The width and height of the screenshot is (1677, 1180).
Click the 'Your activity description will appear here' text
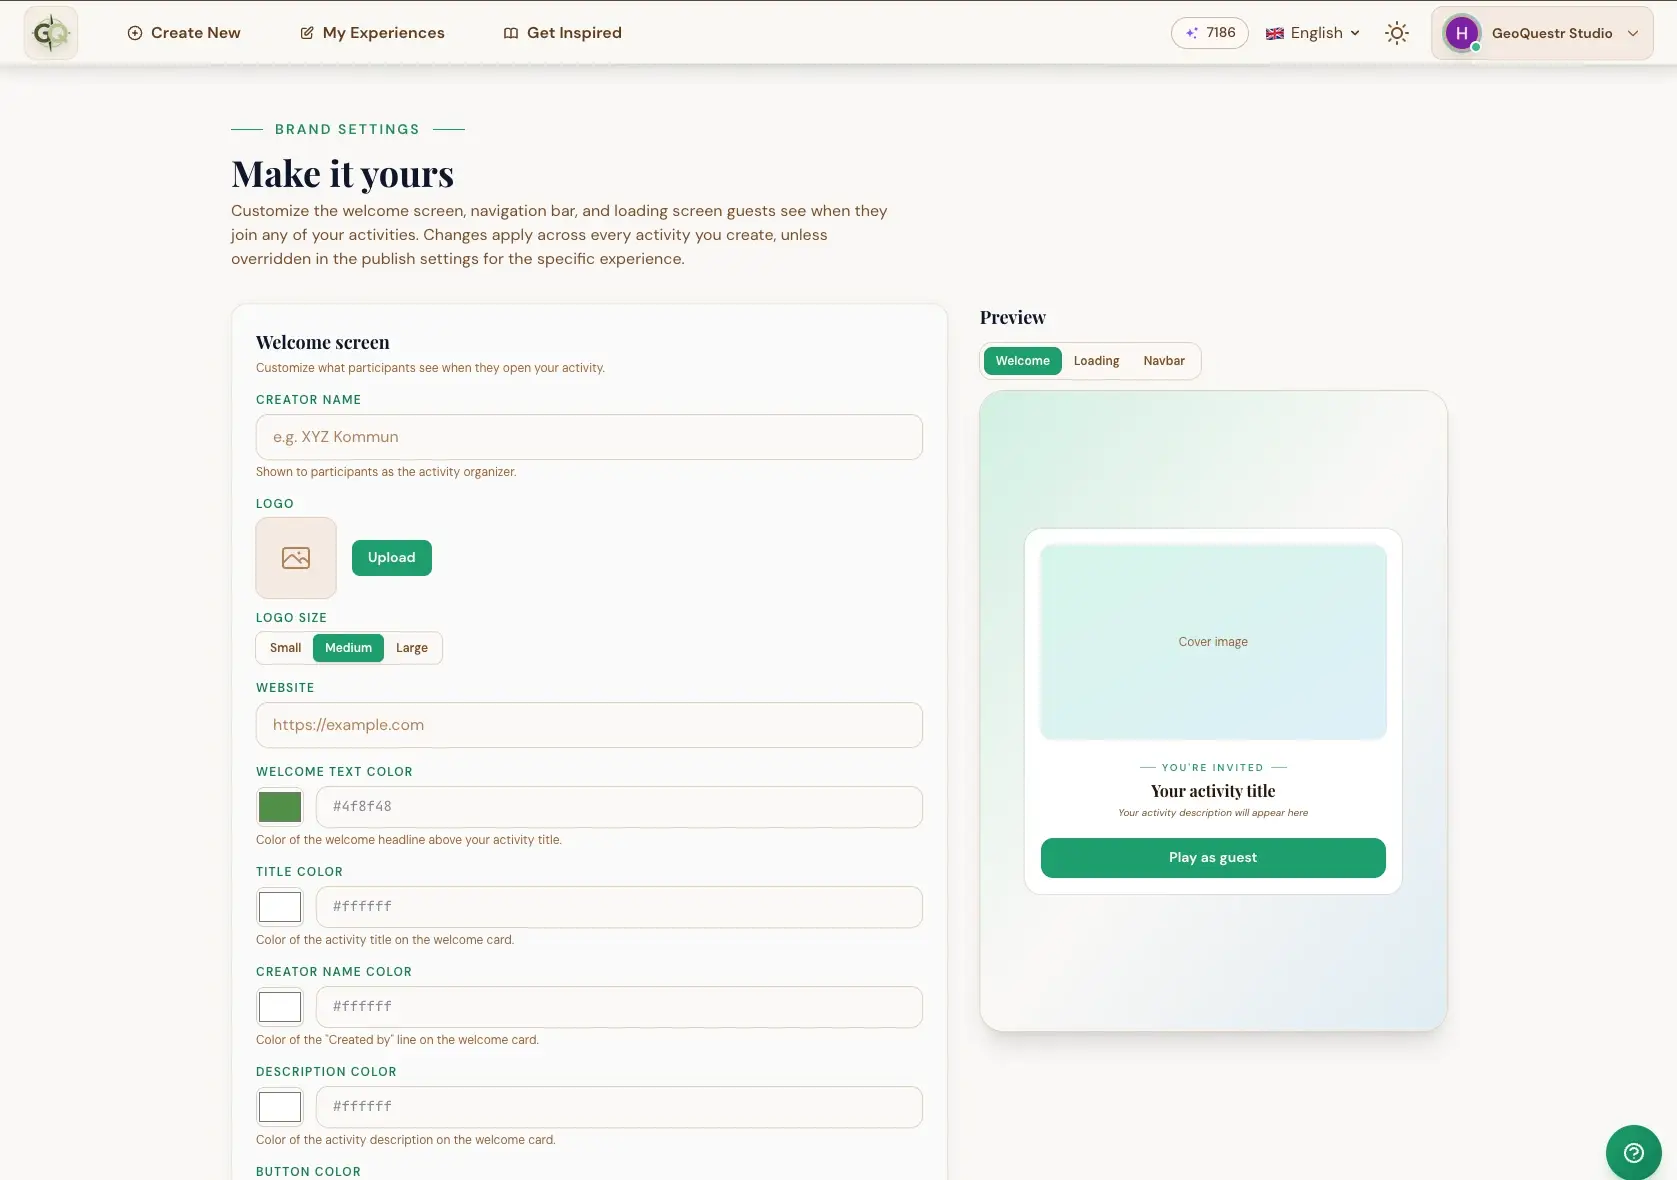point(1213,813)
